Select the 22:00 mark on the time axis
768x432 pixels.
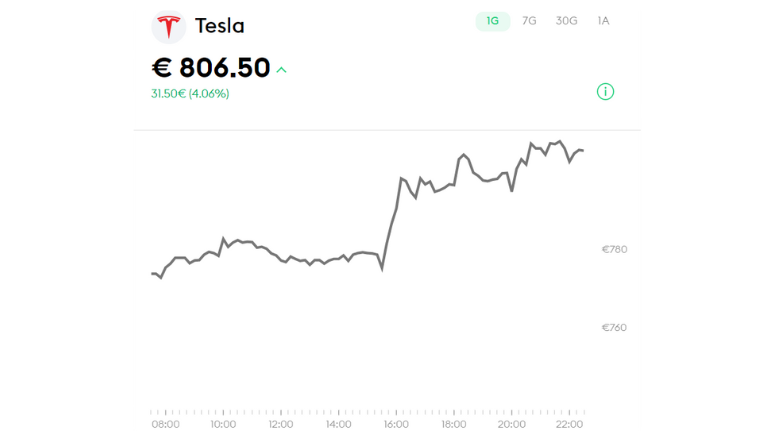point(569,424)
